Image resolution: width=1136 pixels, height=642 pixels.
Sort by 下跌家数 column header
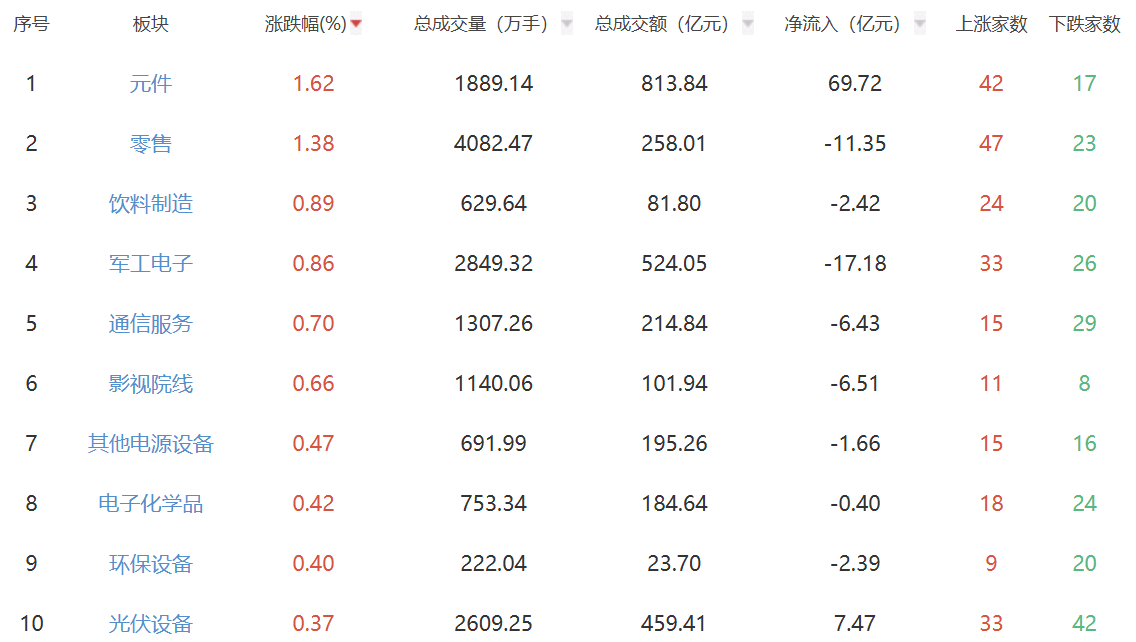[1084, 24]
